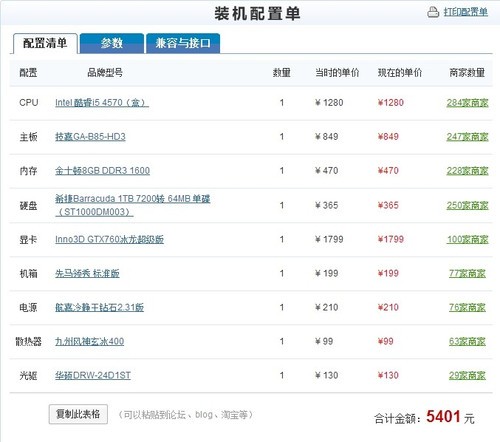Open the 技嘉GA-B85-HD3 motherboard link
The width and height of the screenshot is (500, 442).
[x=90, y=137]
